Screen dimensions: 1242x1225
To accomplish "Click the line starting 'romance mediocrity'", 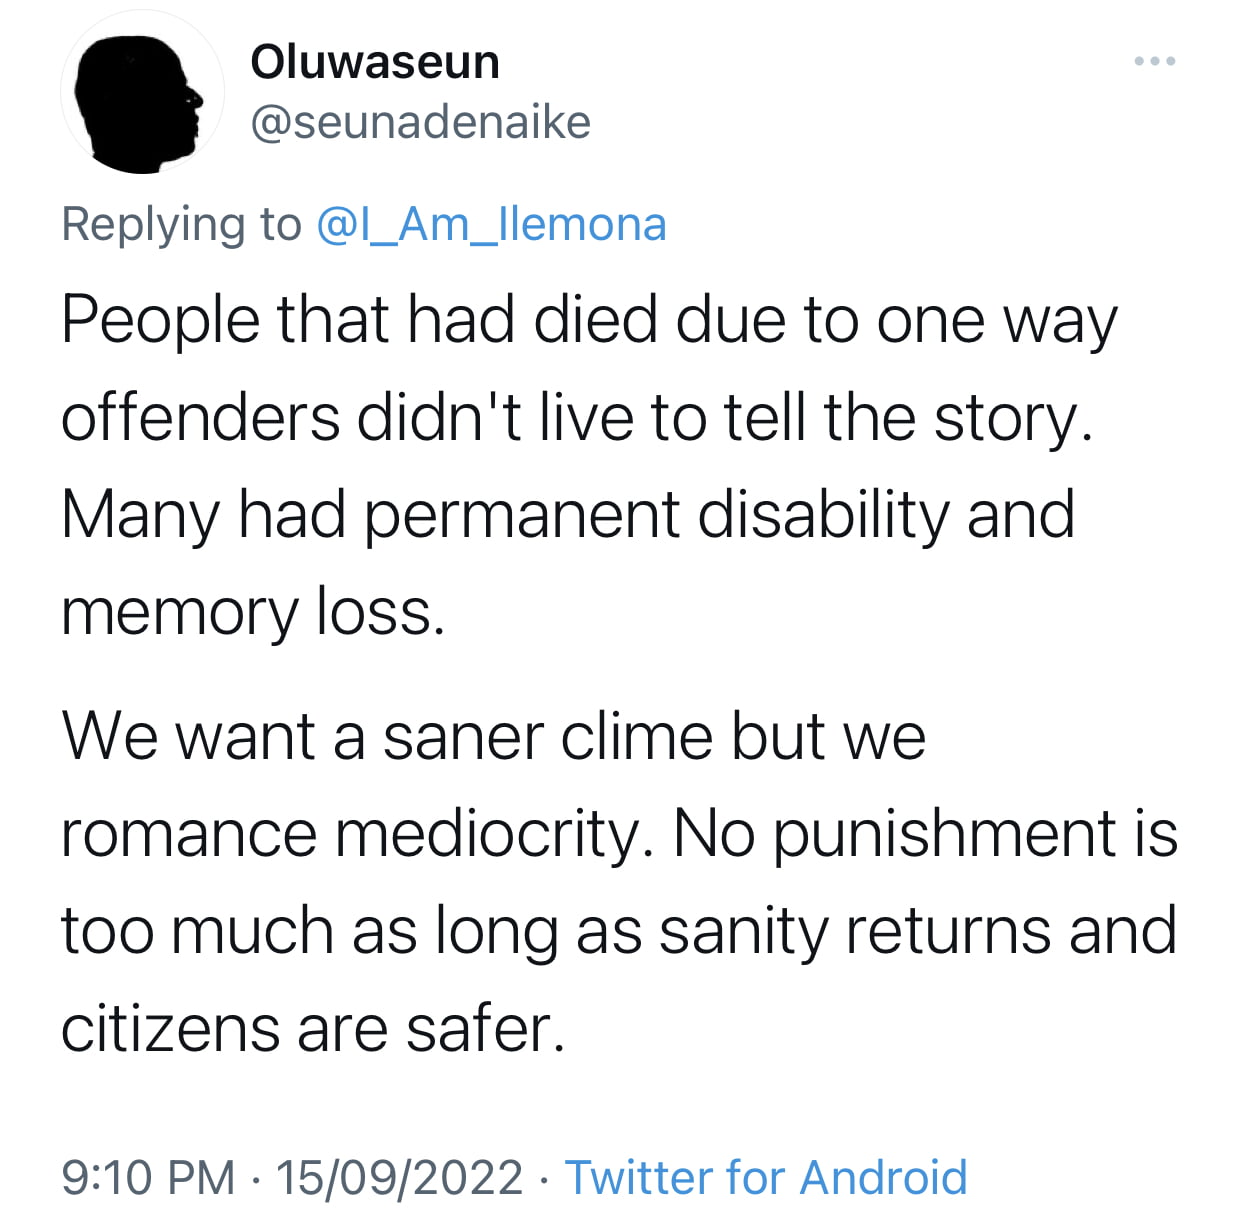I will (x=620, y=835).
